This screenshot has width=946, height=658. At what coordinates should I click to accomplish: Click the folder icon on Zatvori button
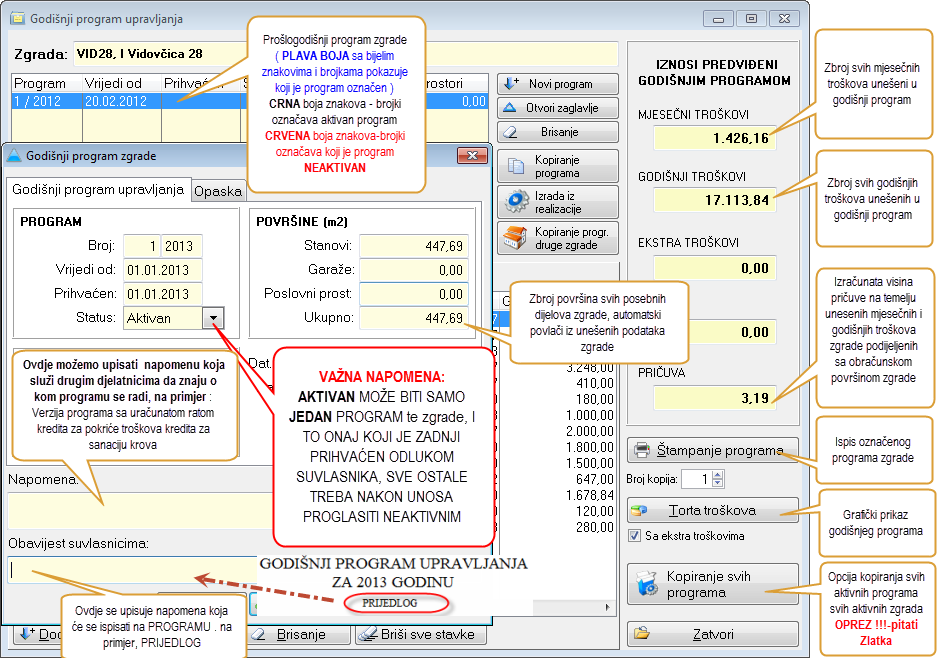tap(641, 633)
